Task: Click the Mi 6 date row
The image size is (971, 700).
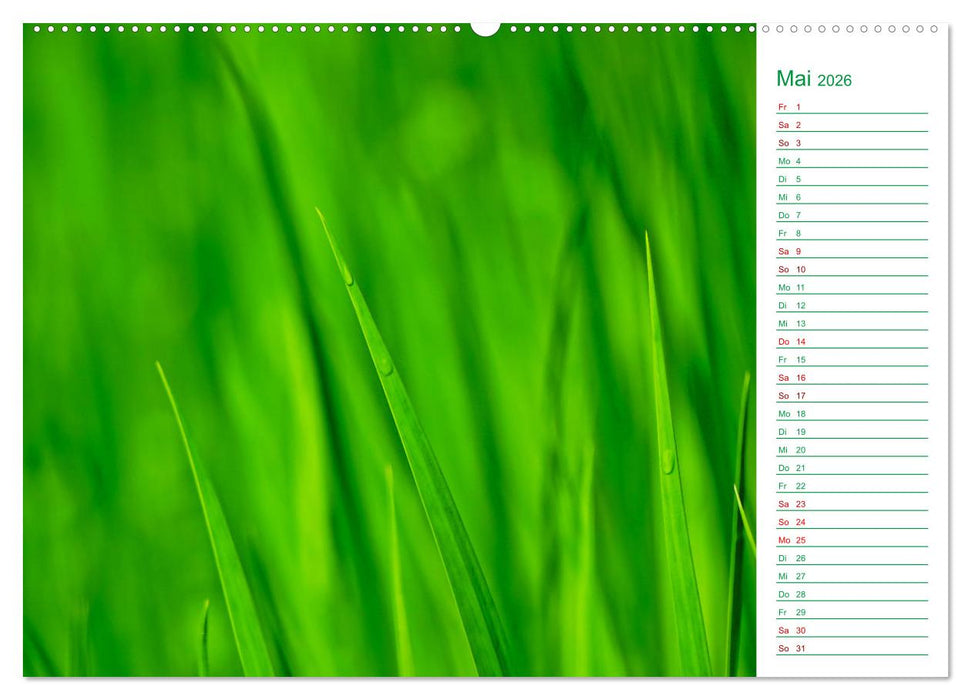Action: pyautogui.click(x=790, y=199)
